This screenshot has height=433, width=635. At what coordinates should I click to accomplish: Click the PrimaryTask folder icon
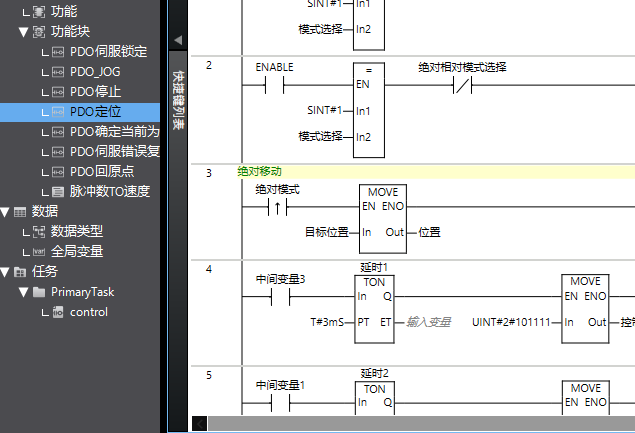point(39,292)
